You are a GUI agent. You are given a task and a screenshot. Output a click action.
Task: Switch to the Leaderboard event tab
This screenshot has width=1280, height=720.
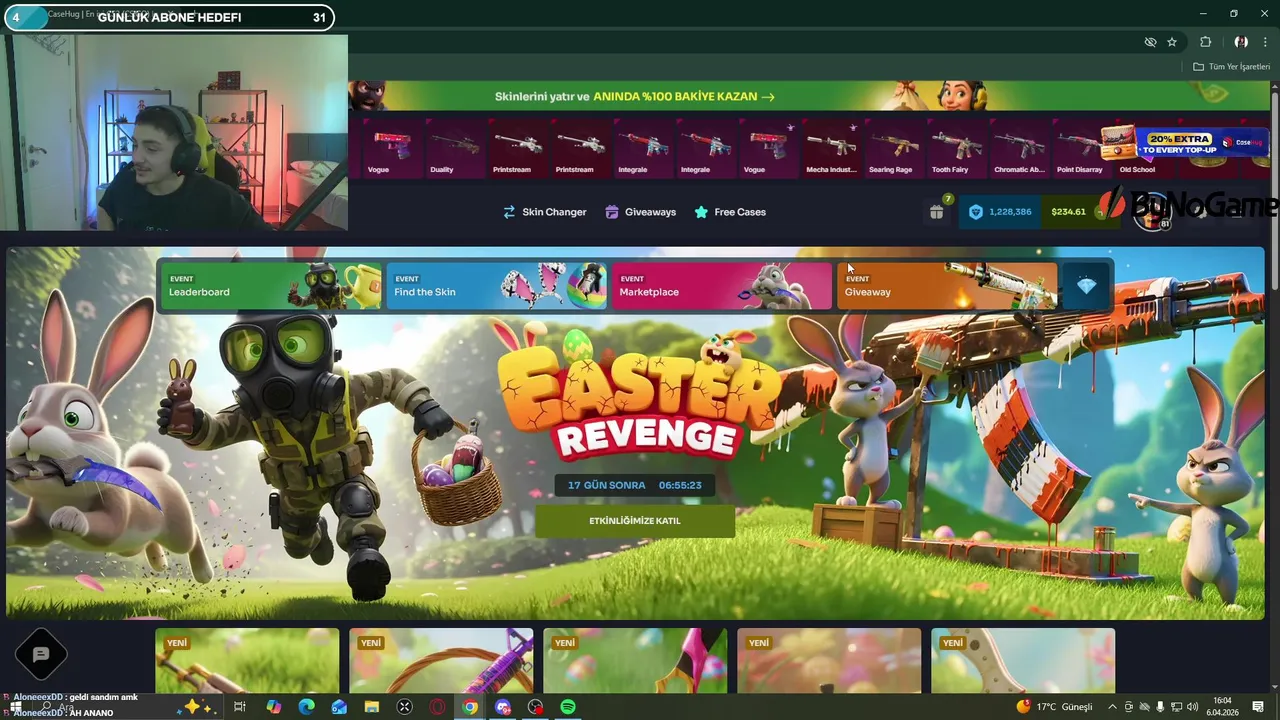tap(271, 286)
